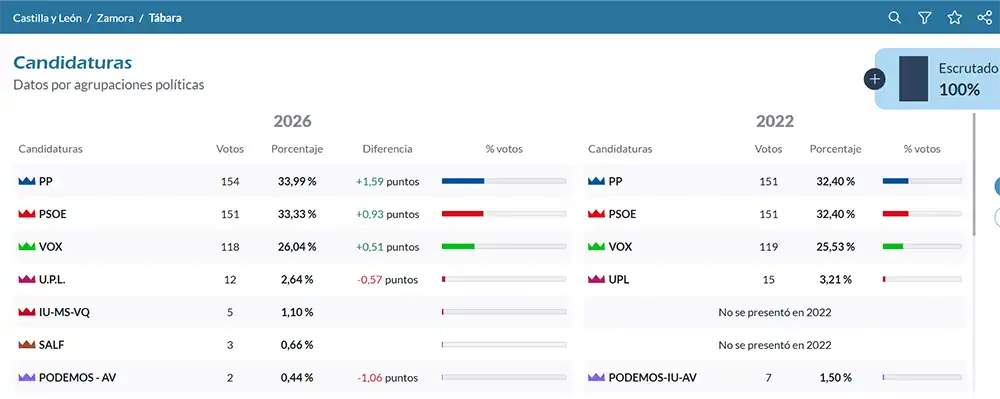Open the share icon in header

point(985,18)
